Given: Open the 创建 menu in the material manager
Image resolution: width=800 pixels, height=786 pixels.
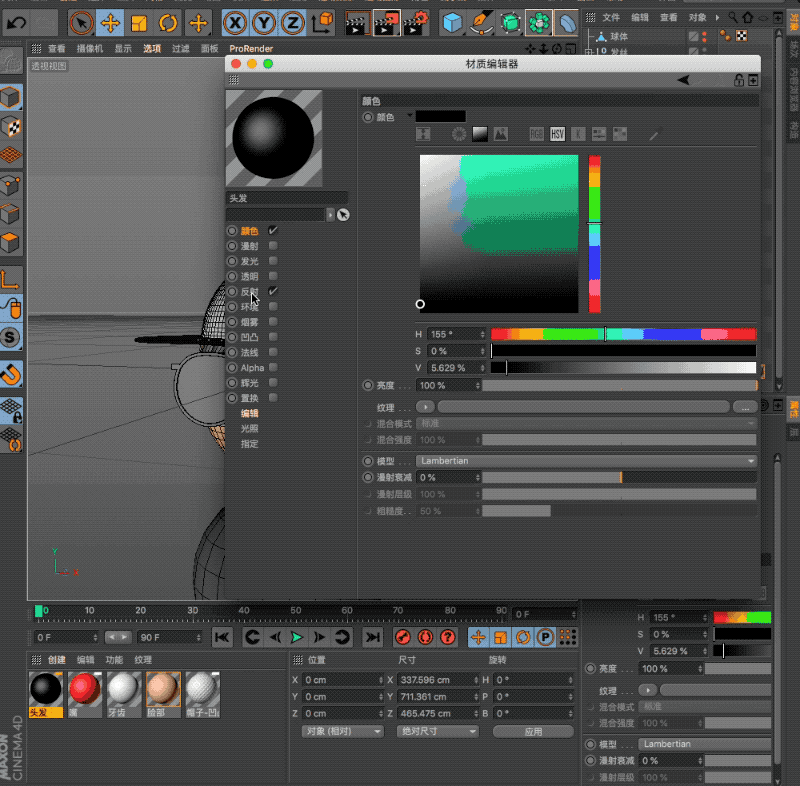Looking at the screenshot, I should click(x=57, y=660).
